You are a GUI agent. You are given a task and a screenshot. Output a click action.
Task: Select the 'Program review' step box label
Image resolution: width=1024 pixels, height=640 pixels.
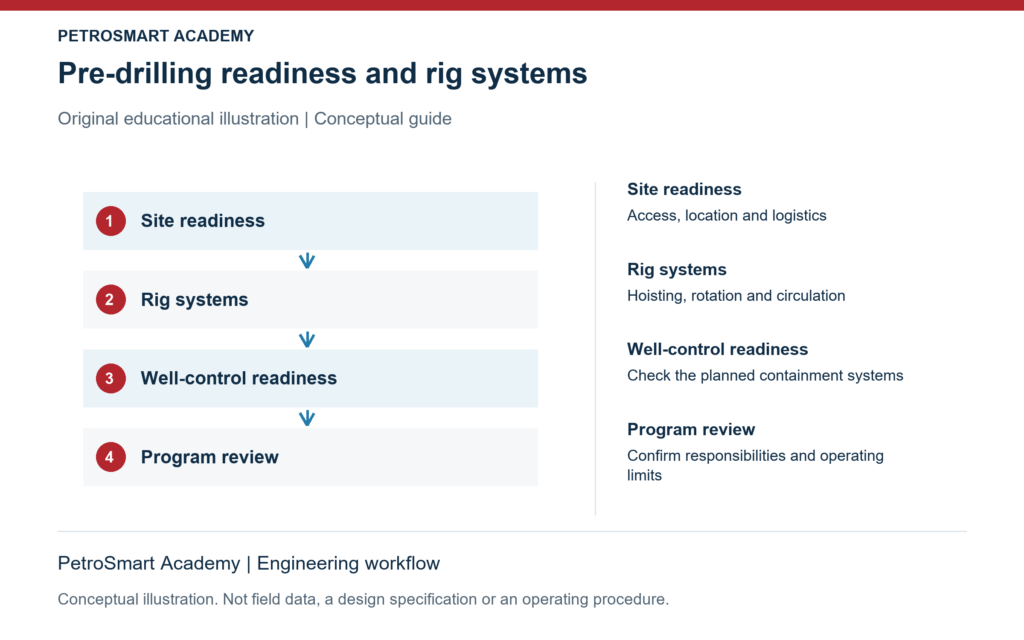[210, 457]
